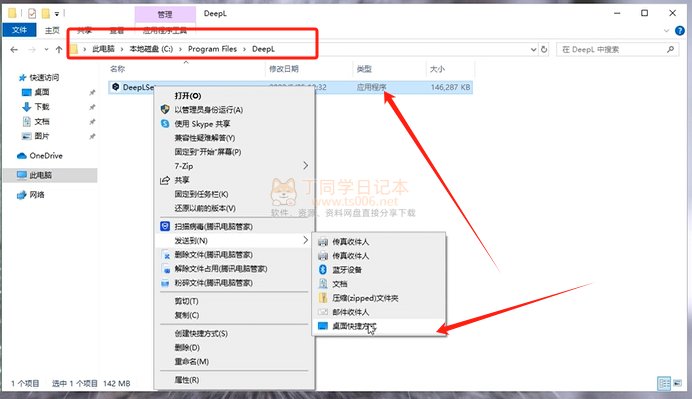
Task: Choose 扫描病毒(腾讯电脑管家)
Action: [x=234, y=227]
